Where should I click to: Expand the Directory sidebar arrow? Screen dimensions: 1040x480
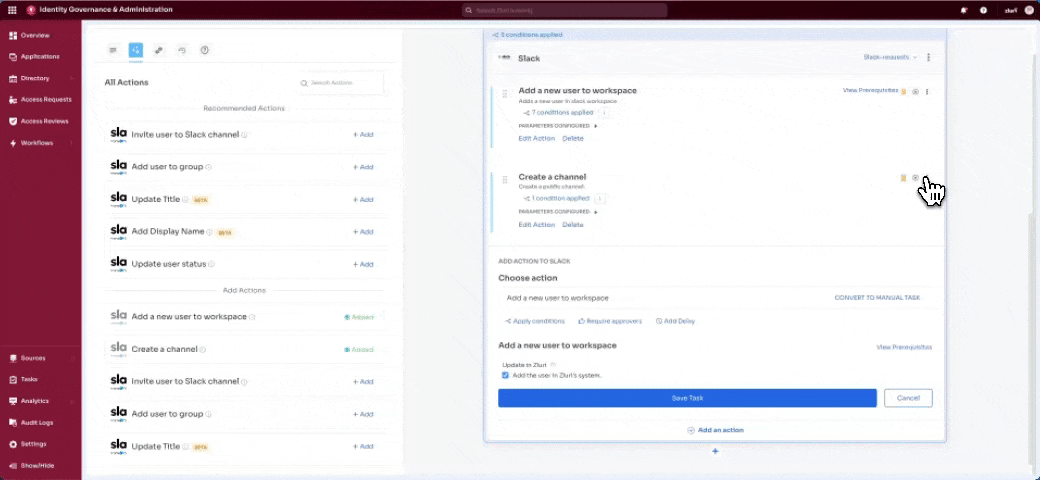pos(72,79)
